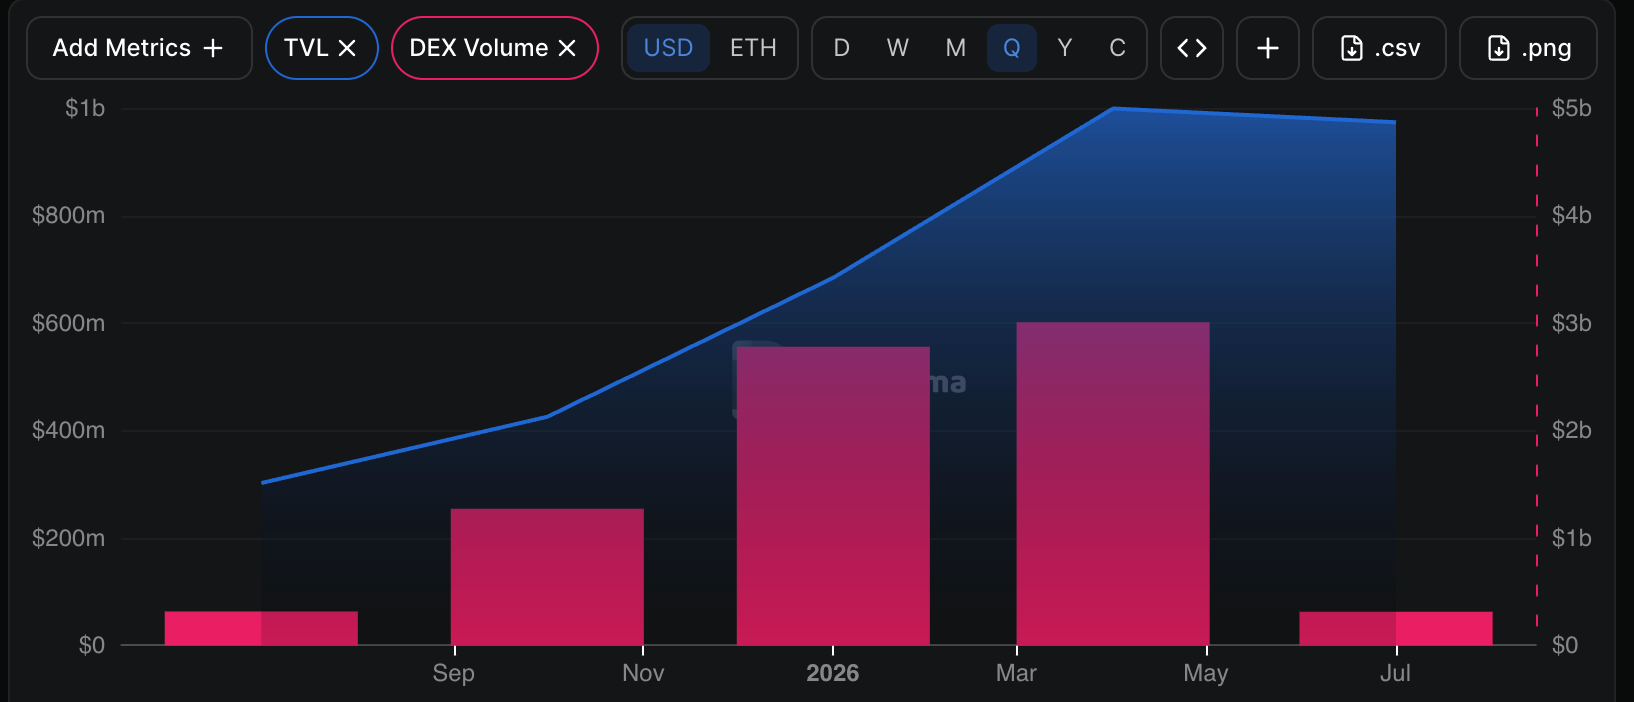
Task: Click the $3b right axis label
Action: (x=1571, y=323)
